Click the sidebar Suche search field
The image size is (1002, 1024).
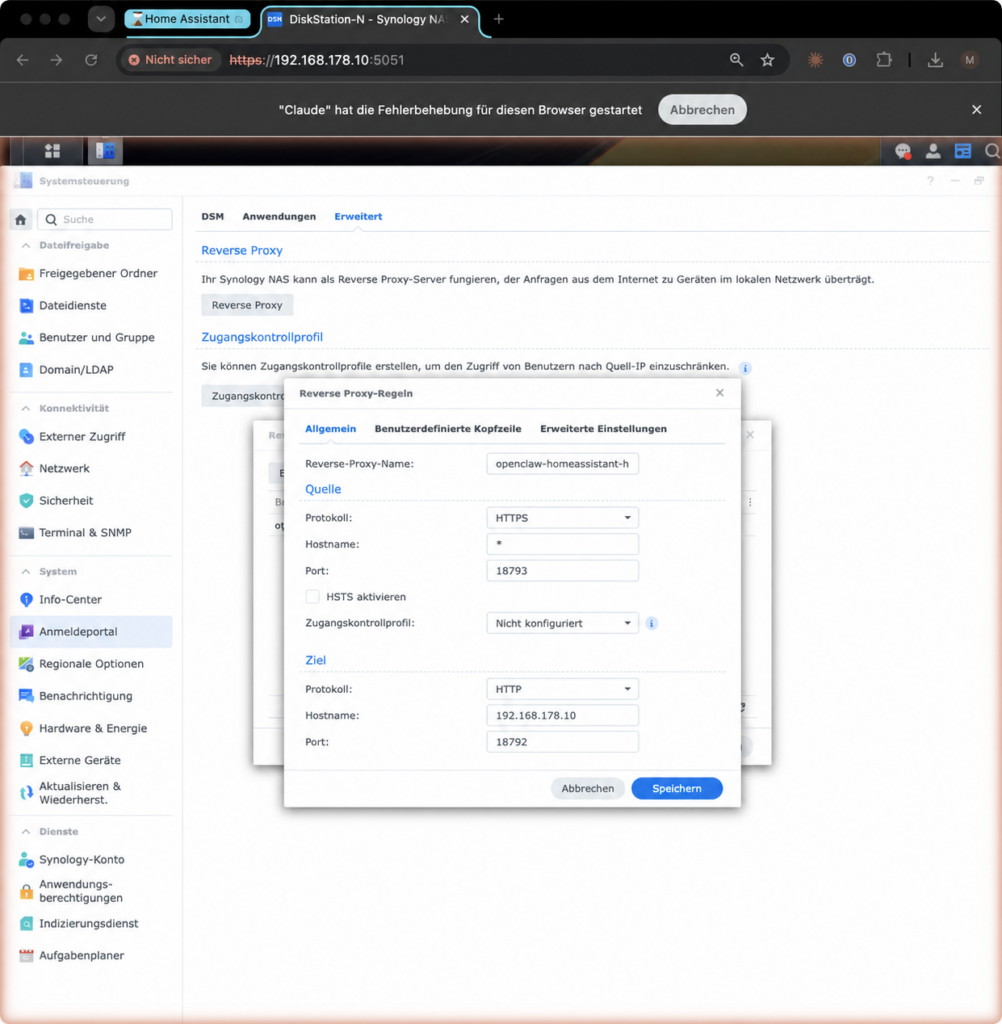[105, 219]
